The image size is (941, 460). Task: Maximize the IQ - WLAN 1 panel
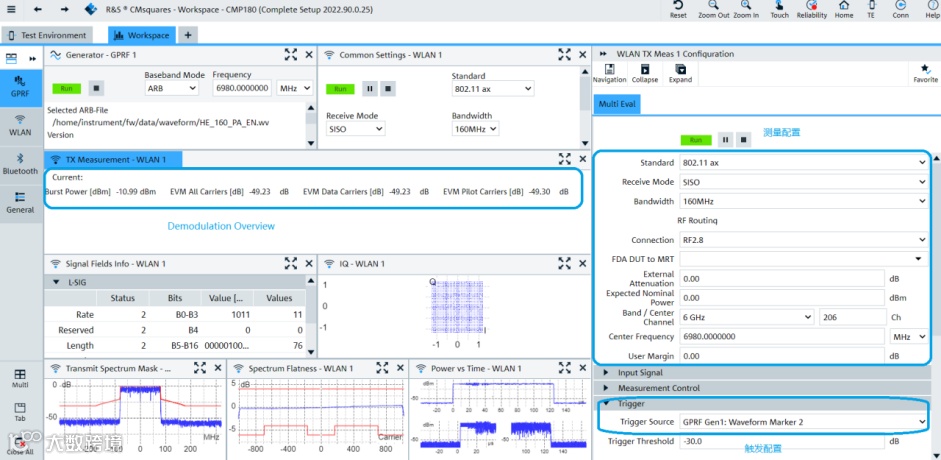(x=565, y=263)
